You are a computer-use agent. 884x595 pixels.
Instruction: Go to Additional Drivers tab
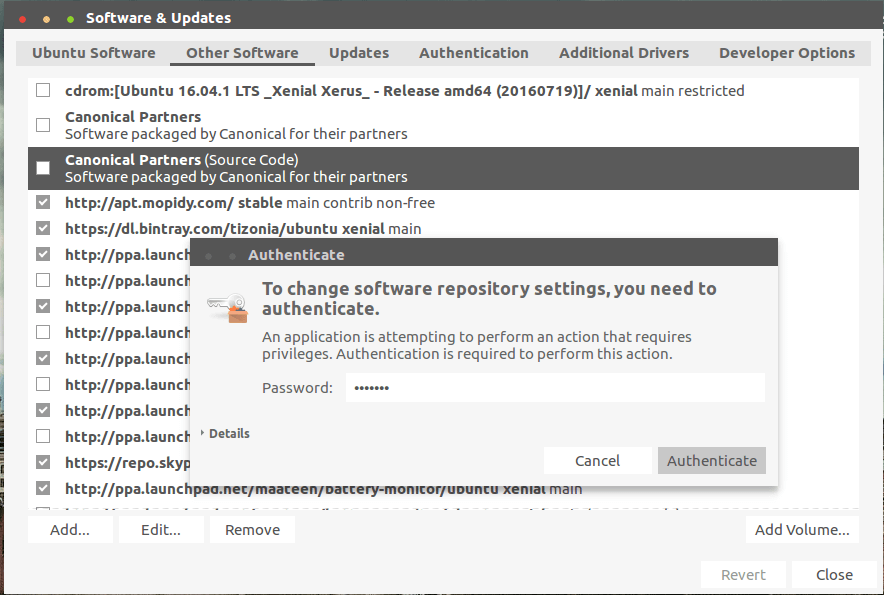624,53
